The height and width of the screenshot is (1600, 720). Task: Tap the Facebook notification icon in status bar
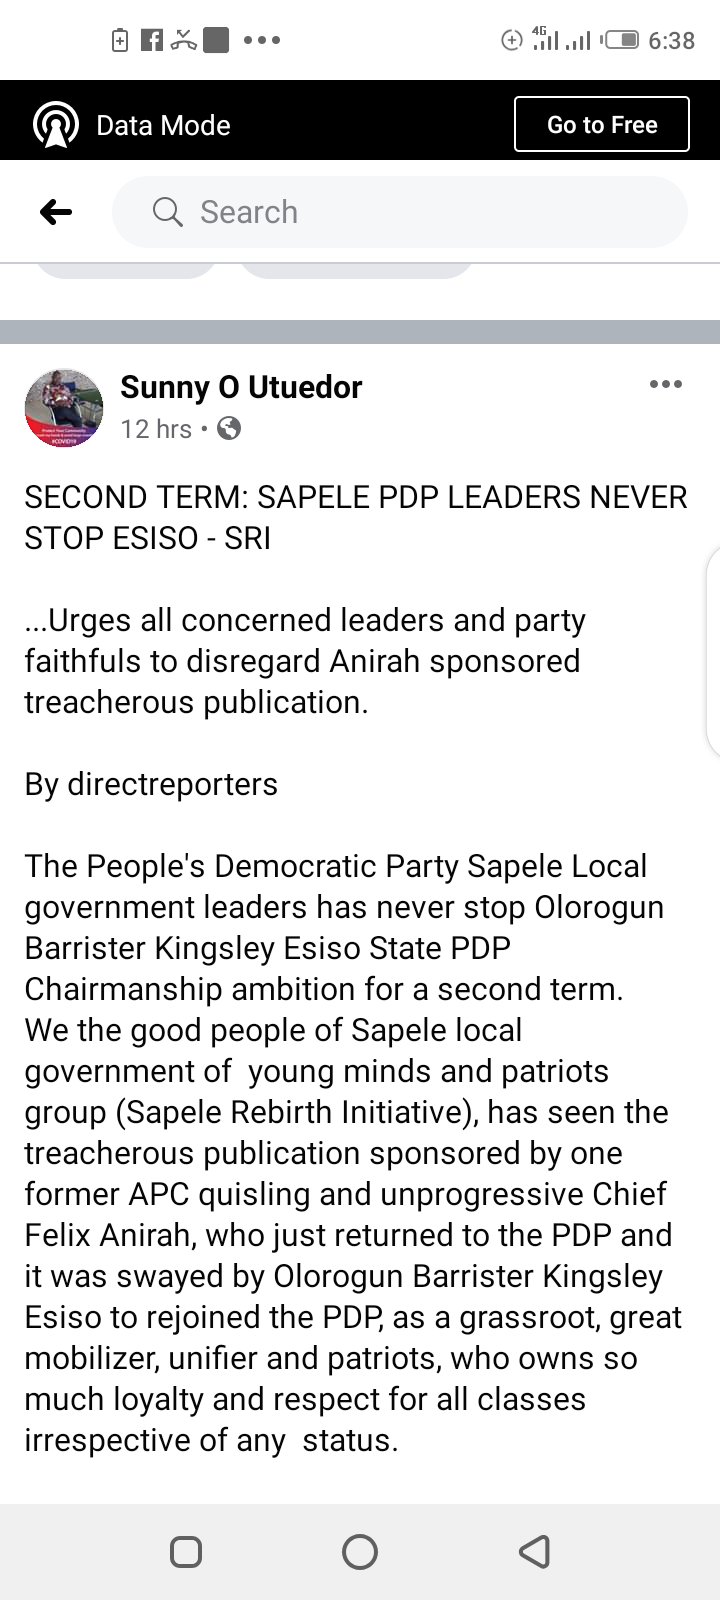[152, 40]
